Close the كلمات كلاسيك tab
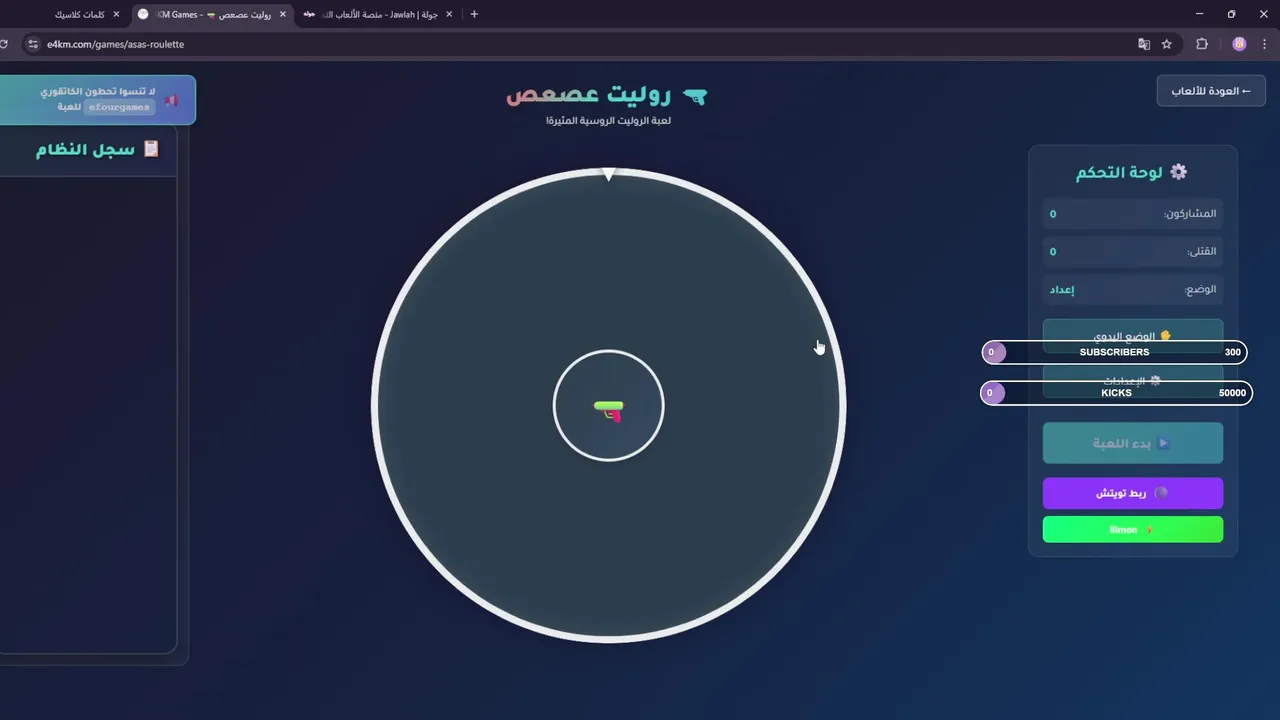This screenshot has height=720, width=1280. (x=116, y=14)
